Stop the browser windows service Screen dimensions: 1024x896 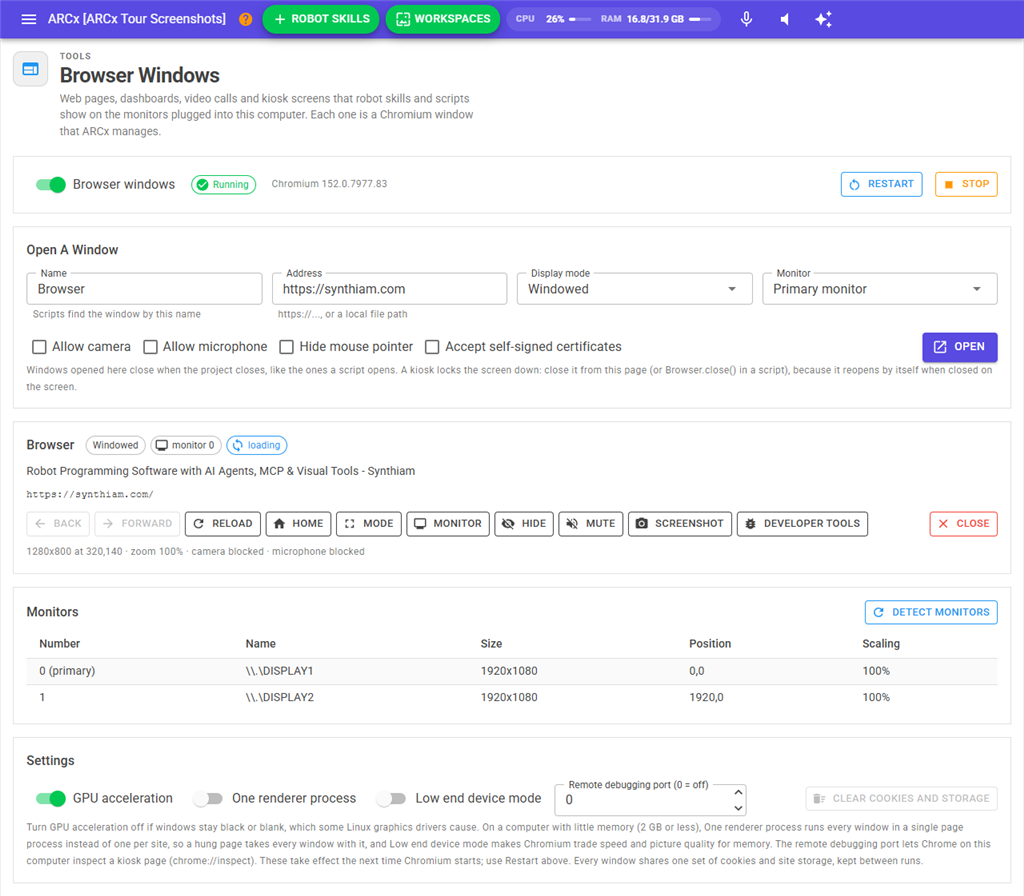[967, 184]
